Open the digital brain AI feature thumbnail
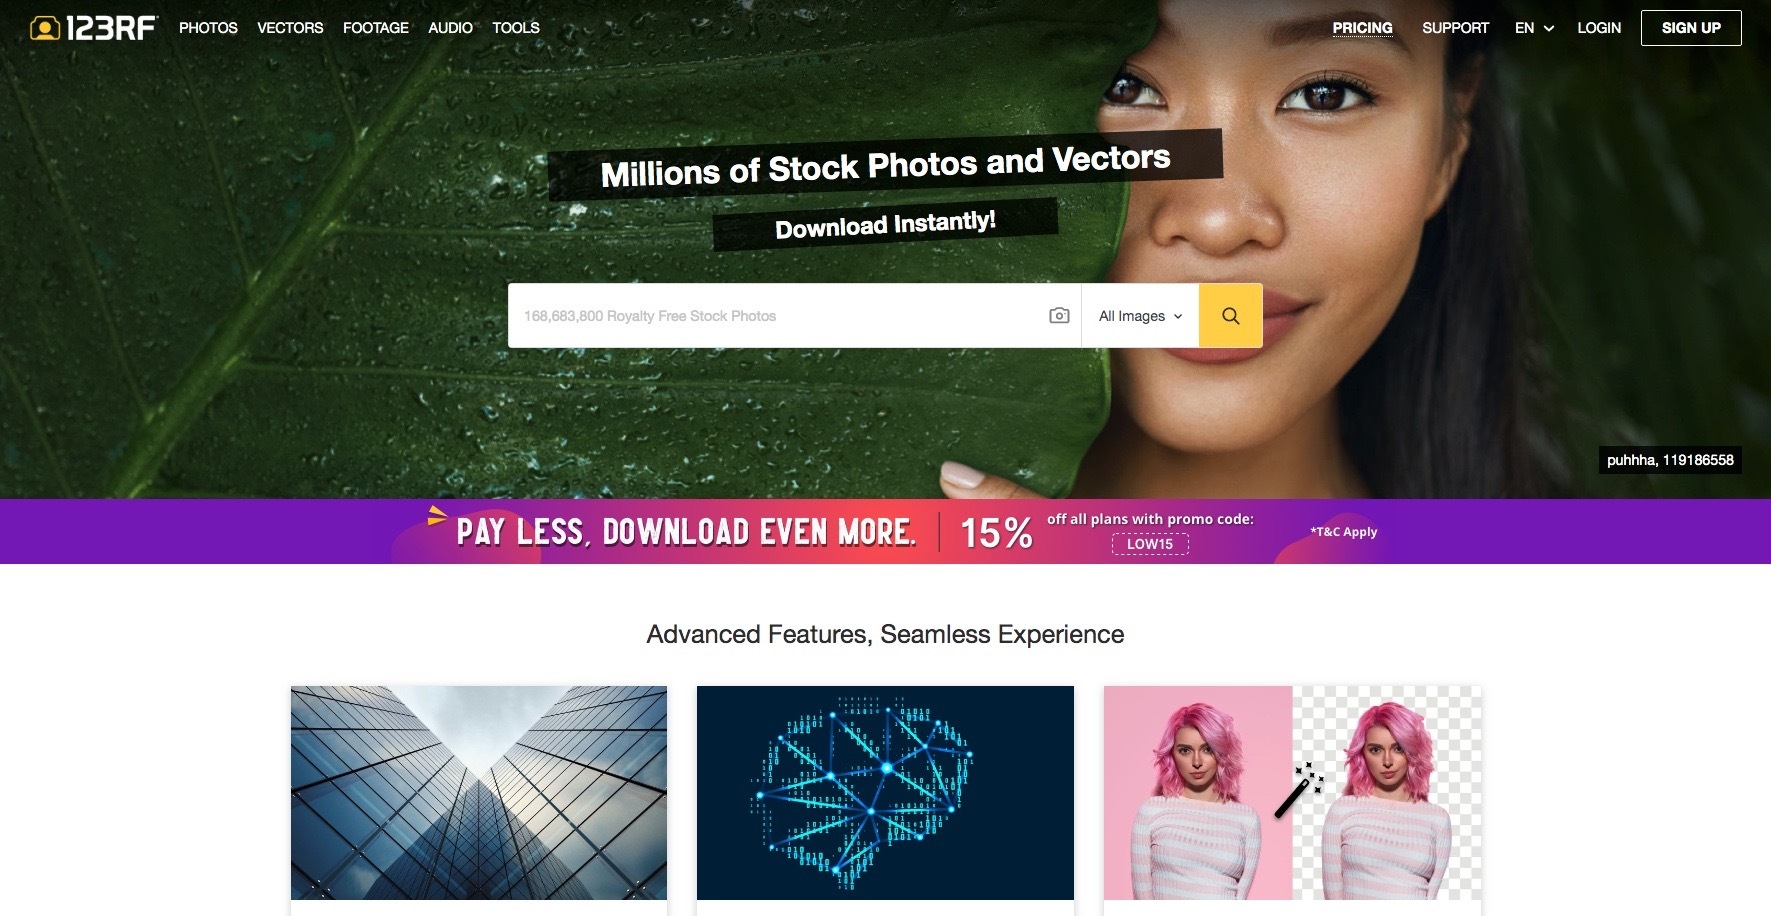 [885, 793]
